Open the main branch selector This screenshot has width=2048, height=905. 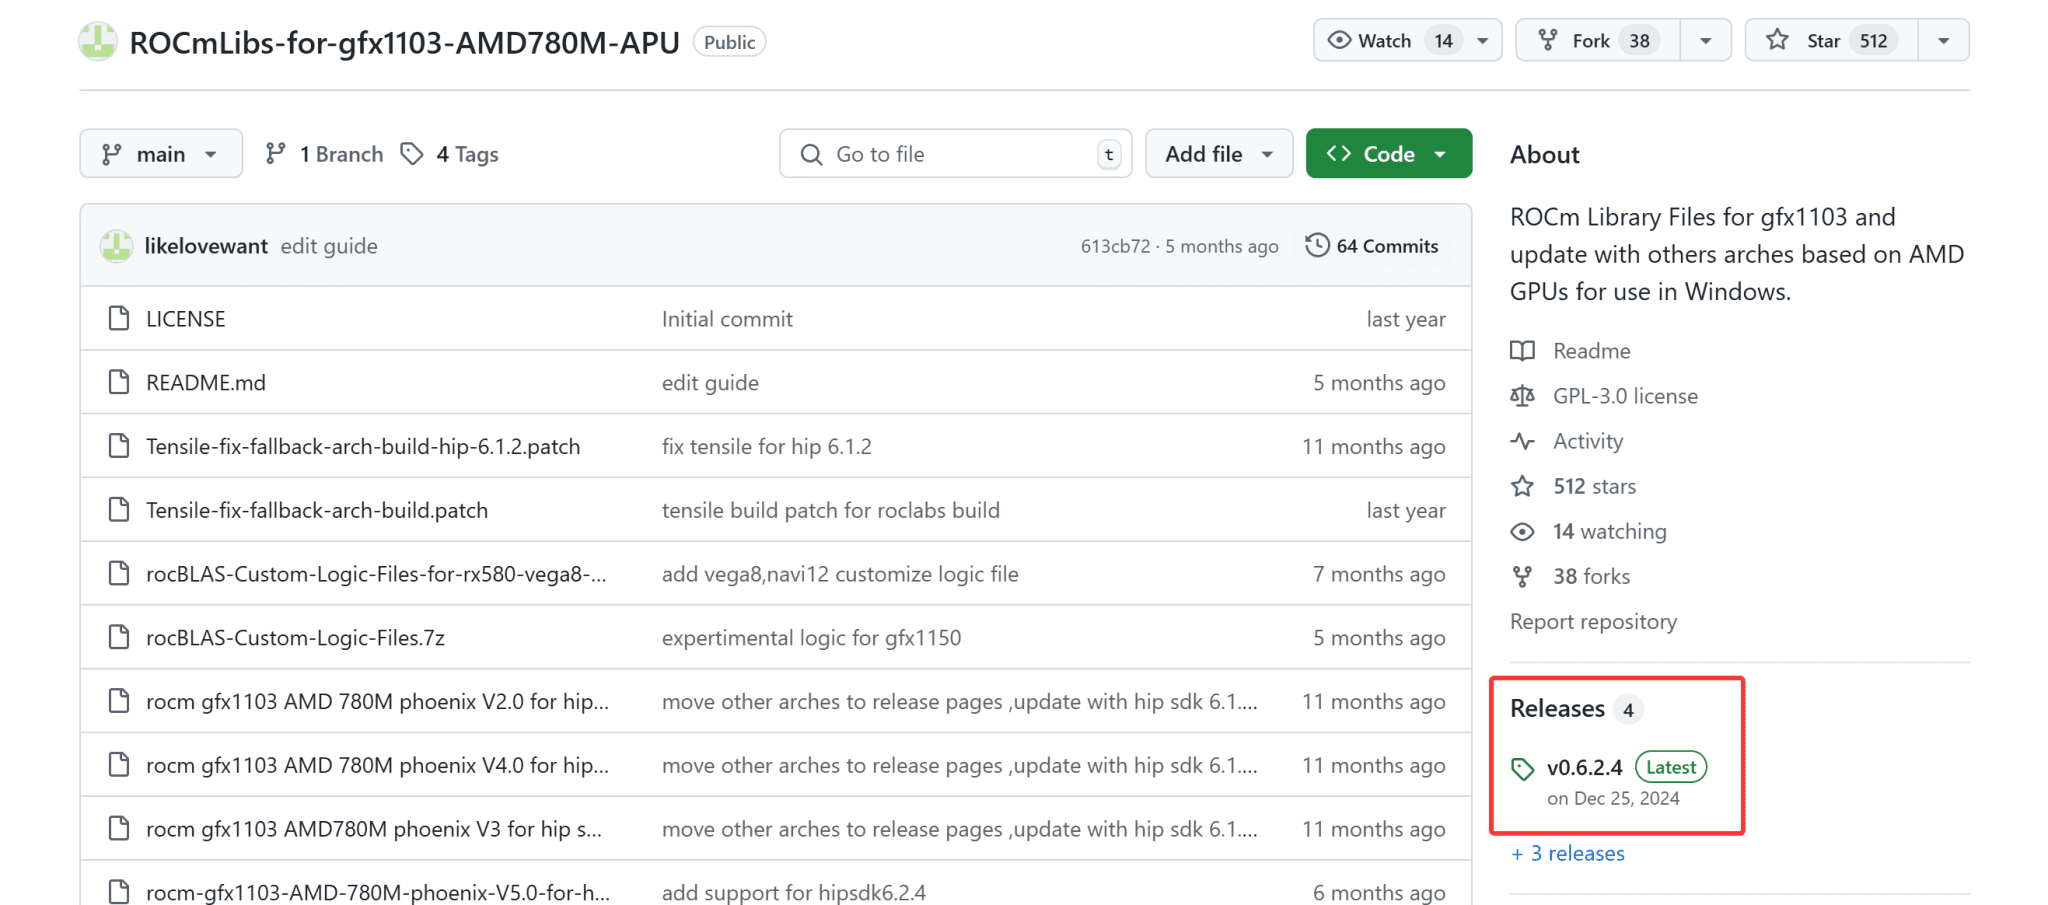[x=160, y=154]
